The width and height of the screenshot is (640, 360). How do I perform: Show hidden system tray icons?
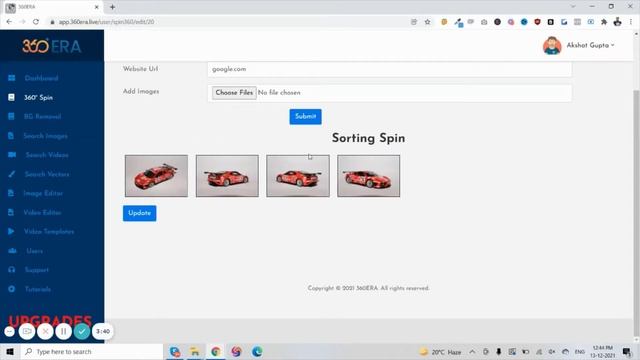pos(472,351)
